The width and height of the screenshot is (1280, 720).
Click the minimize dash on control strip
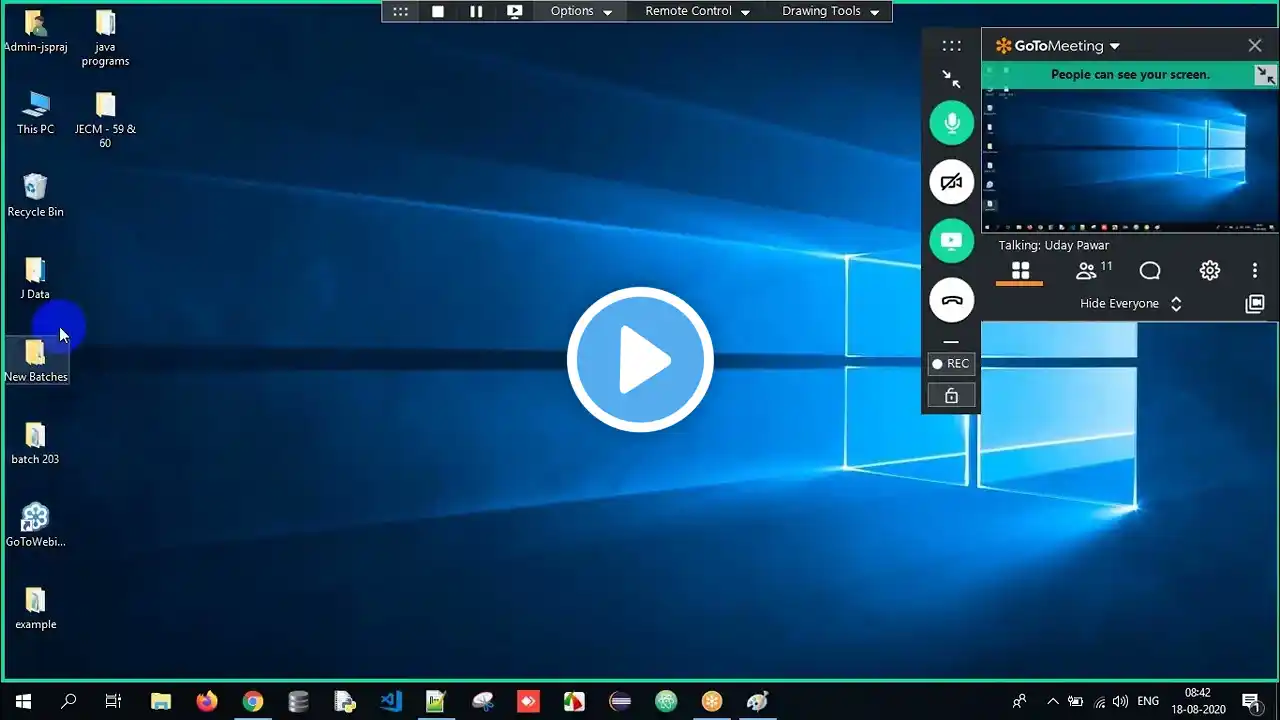point(951,342)
